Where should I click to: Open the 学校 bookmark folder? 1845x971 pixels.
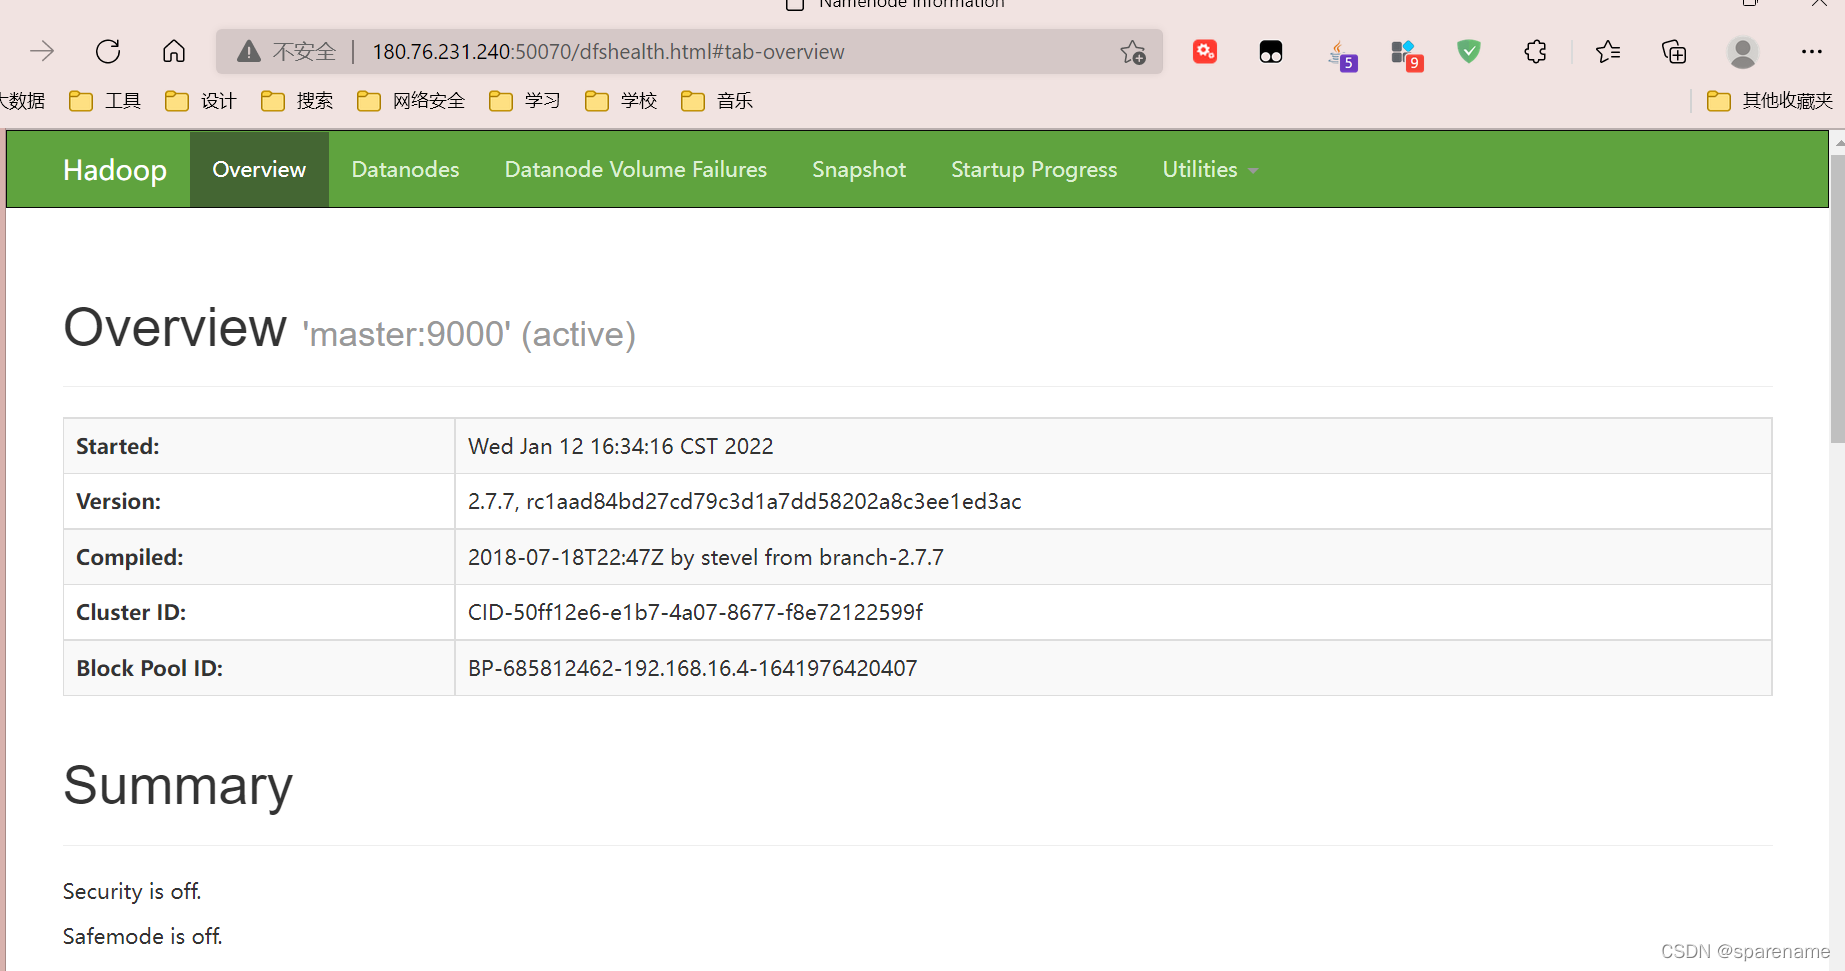click(621, 101)
